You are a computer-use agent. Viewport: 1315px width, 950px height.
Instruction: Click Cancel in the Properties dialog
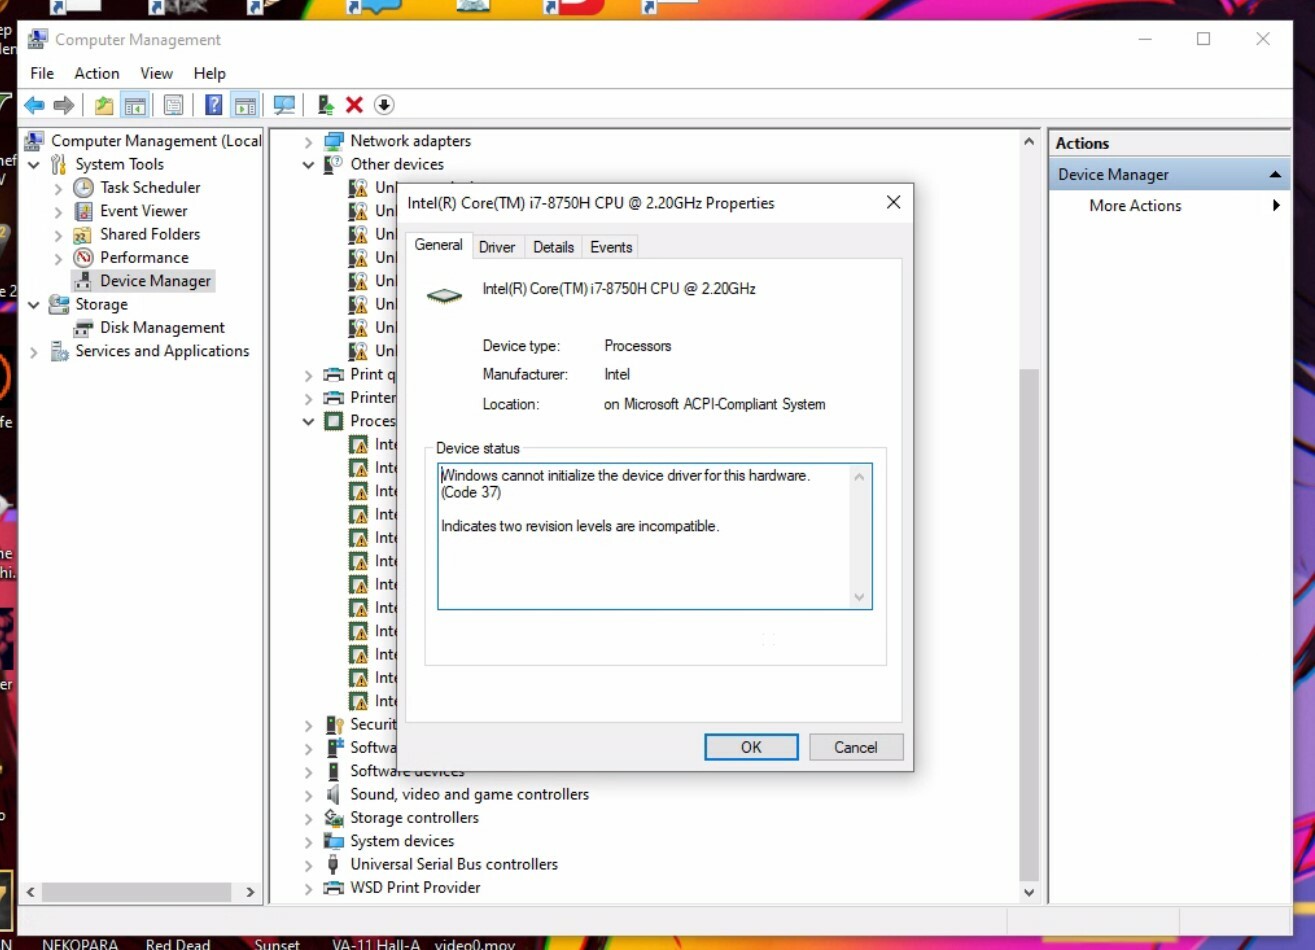pyautogui.click(x=855, y=747)
